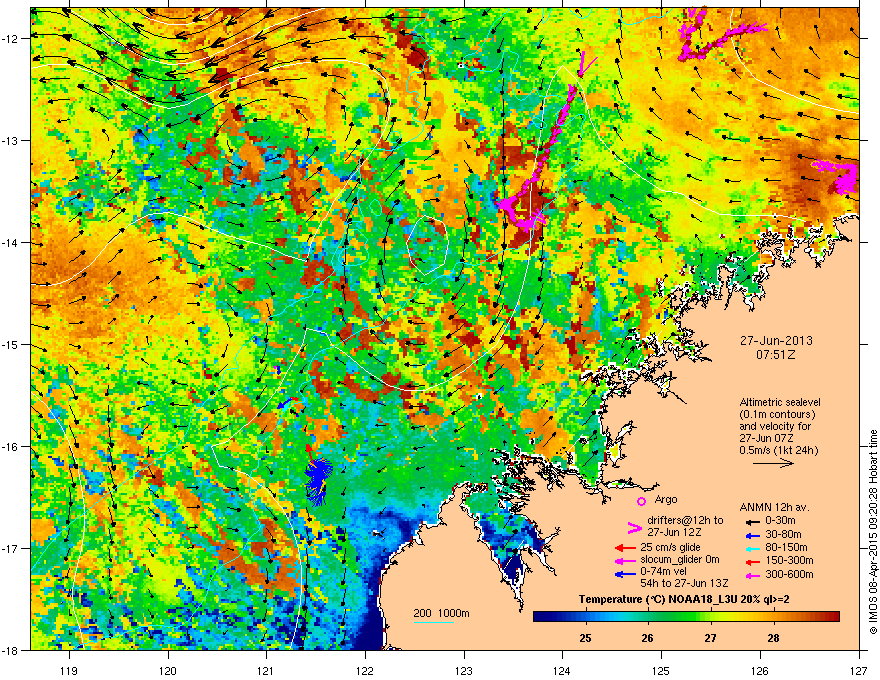Click the Altimetric sealevel text
Screen dimensions: 880x680
780,402
